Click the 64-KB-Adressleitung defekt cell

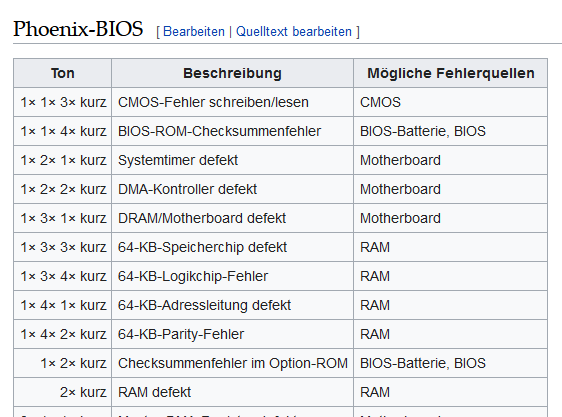(x=232, y=305)
